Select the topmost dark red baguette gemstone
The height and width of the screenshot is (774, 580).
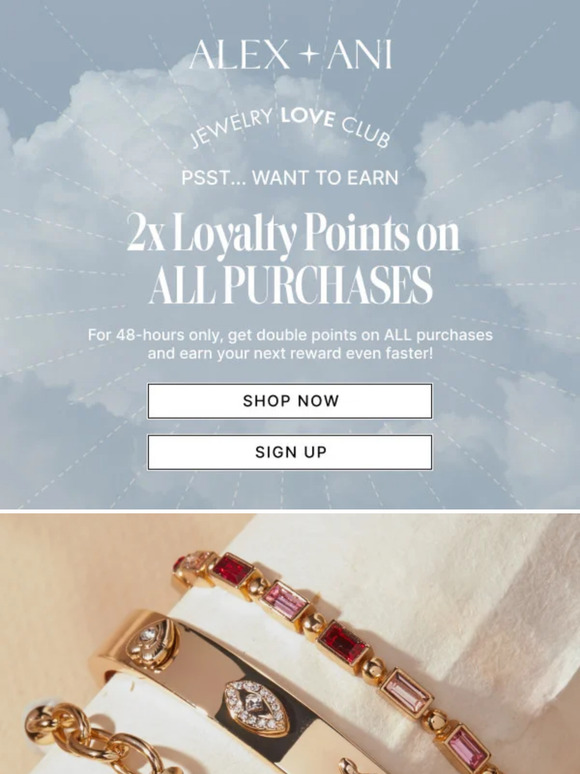click(x=232, y=570)
